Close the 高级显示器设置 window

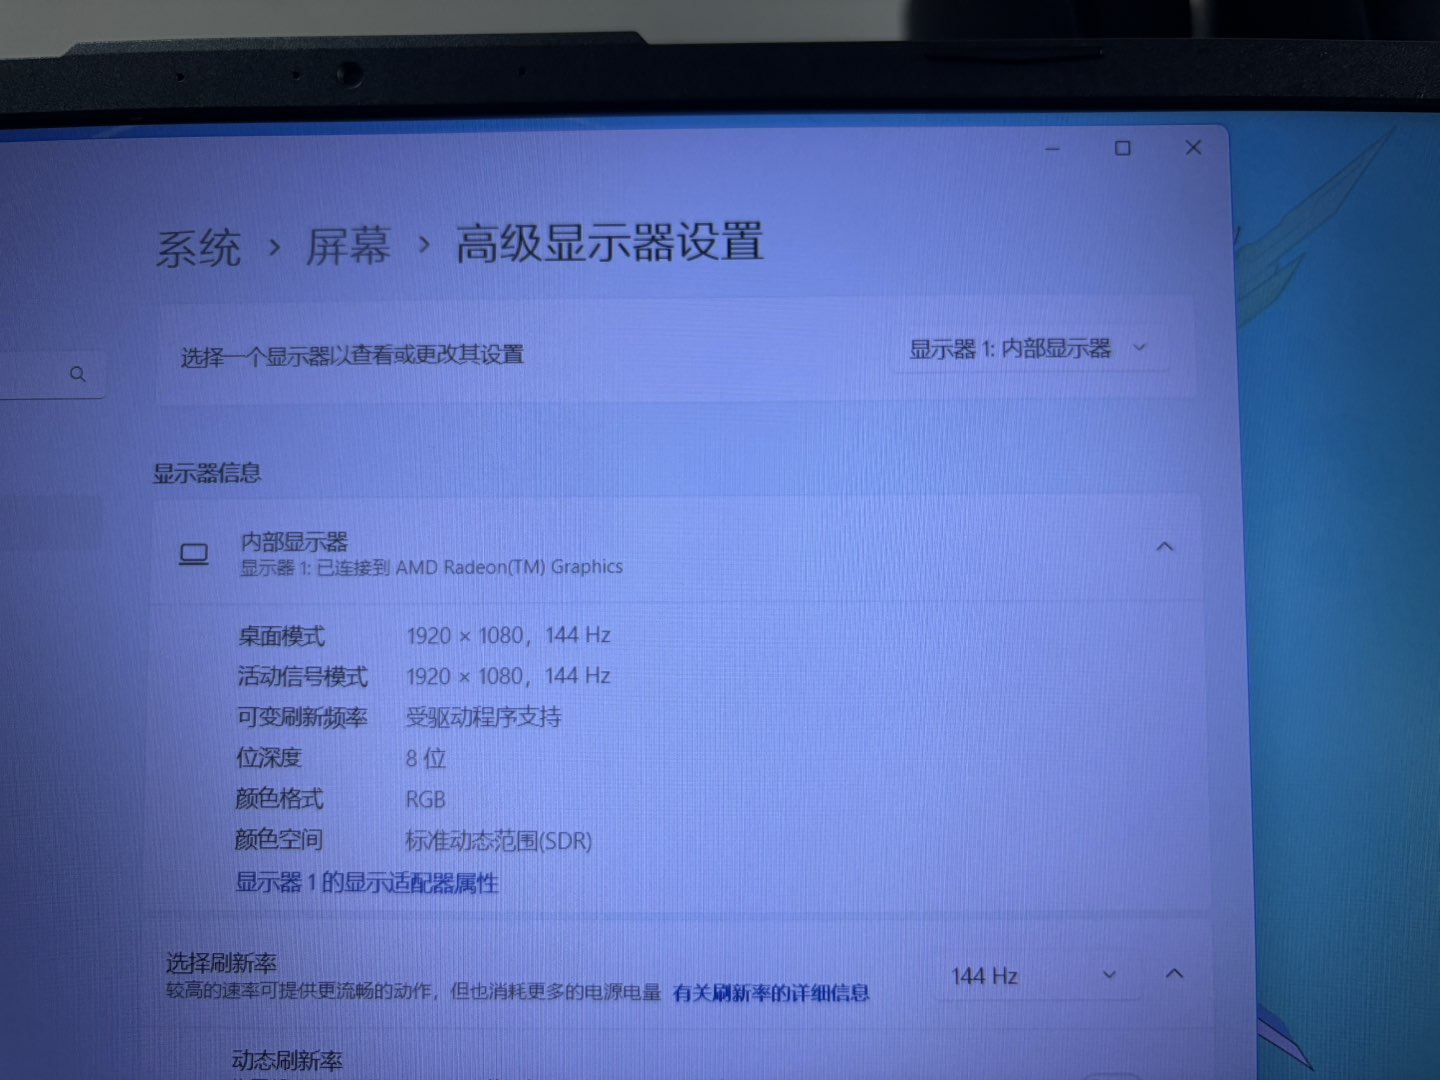(x=1193, y=147)
